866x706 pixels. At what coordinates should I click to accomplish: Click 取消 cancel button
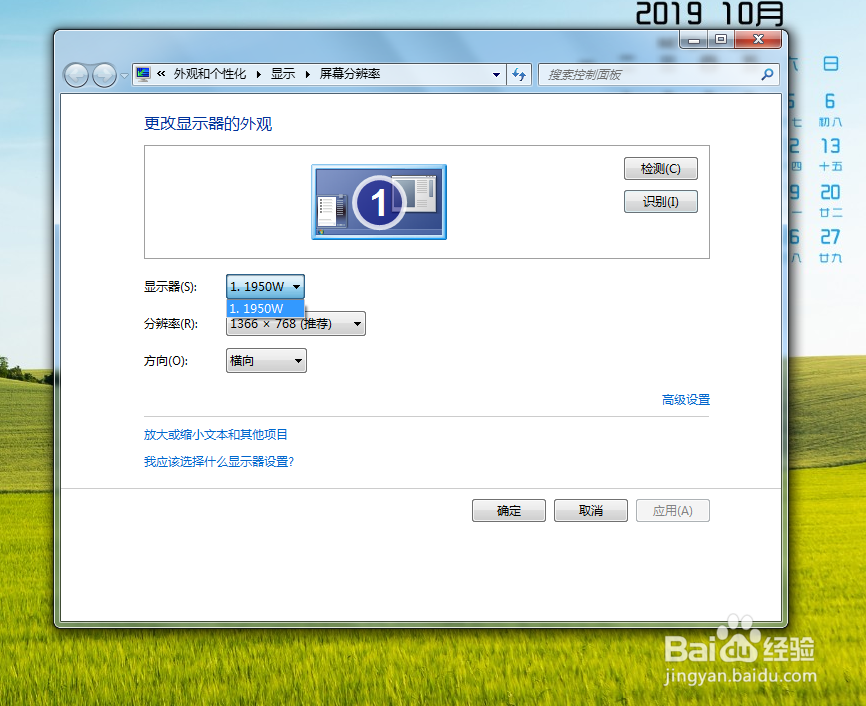[x=590, y=510]
